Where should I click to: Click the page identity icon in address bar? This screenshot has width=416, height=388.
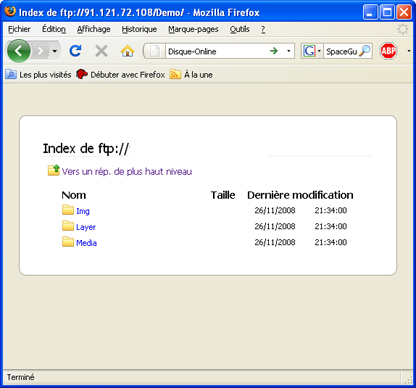coord(155,51)
